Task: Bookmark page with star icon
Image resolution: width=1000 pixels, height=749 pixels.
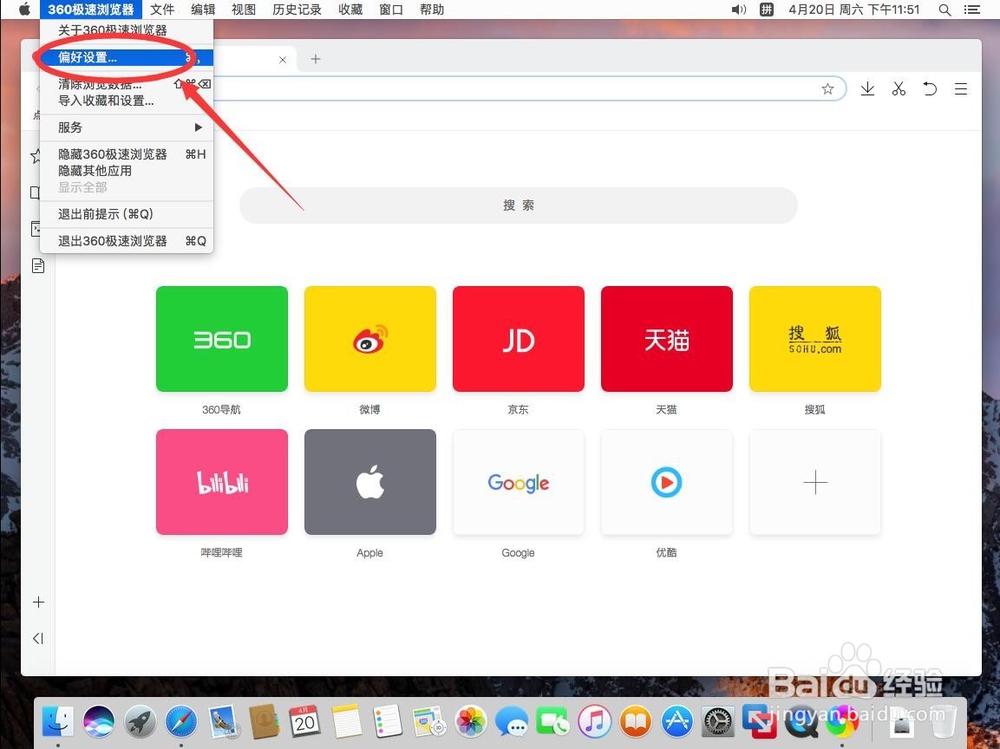Action: point(828,89)
